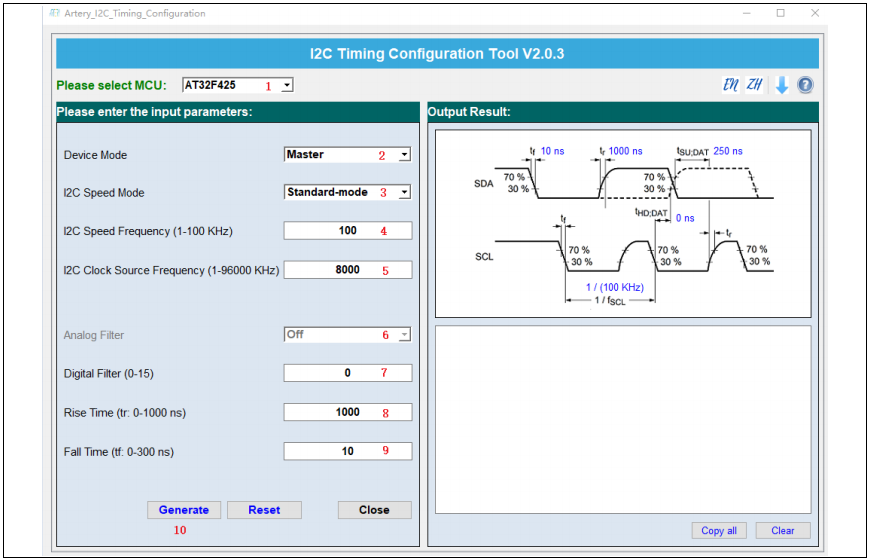Switch language to Chinese with ZH icon
Image resolution: width=869 pixels, height=560 pixels.
click(x=755, y=85)
